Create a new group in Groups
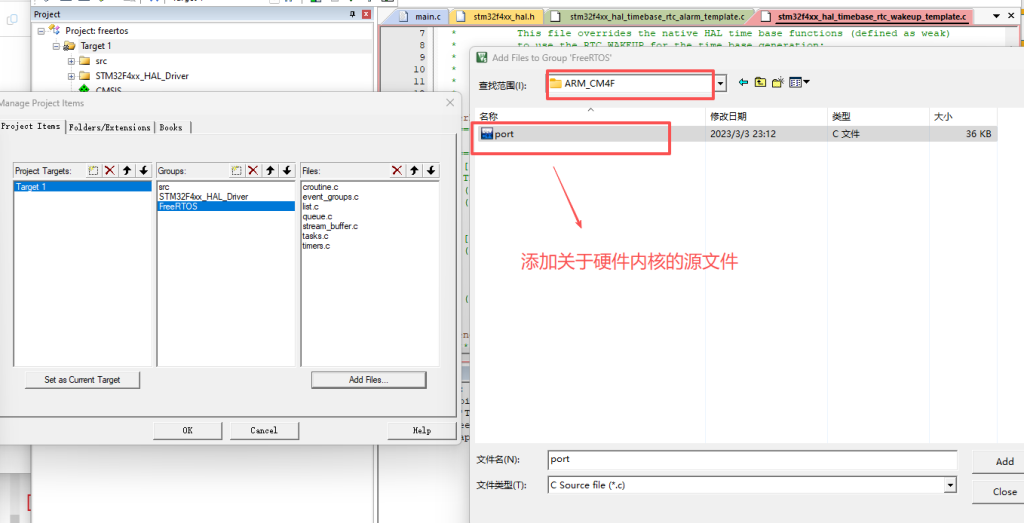Screen dimensions: 1024x523 pyautogui.click(x=237, y=171)
